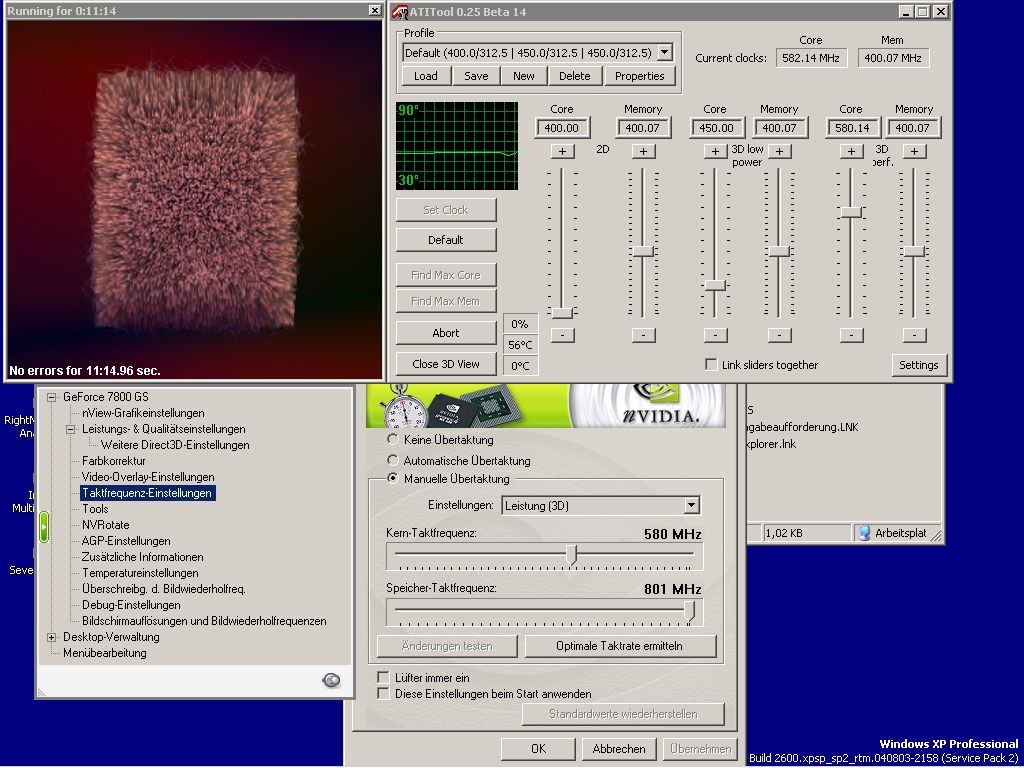Decrease 2D Core clock with minus button
The height and width of the screenshot is (768, 1024).
pos(562,335)
